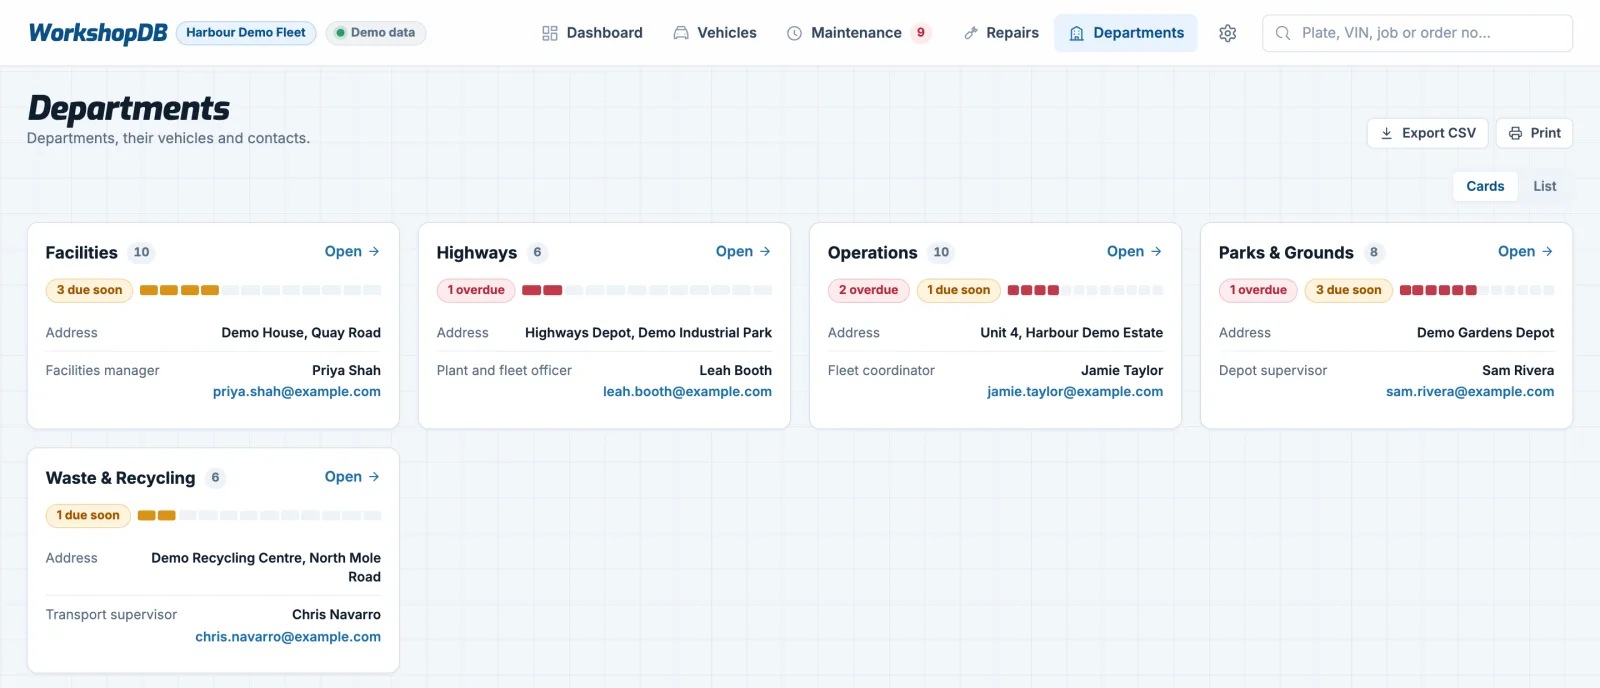Click the Repairs wrench icon
Screen dimensions: 1600x688
click(971, 33)
